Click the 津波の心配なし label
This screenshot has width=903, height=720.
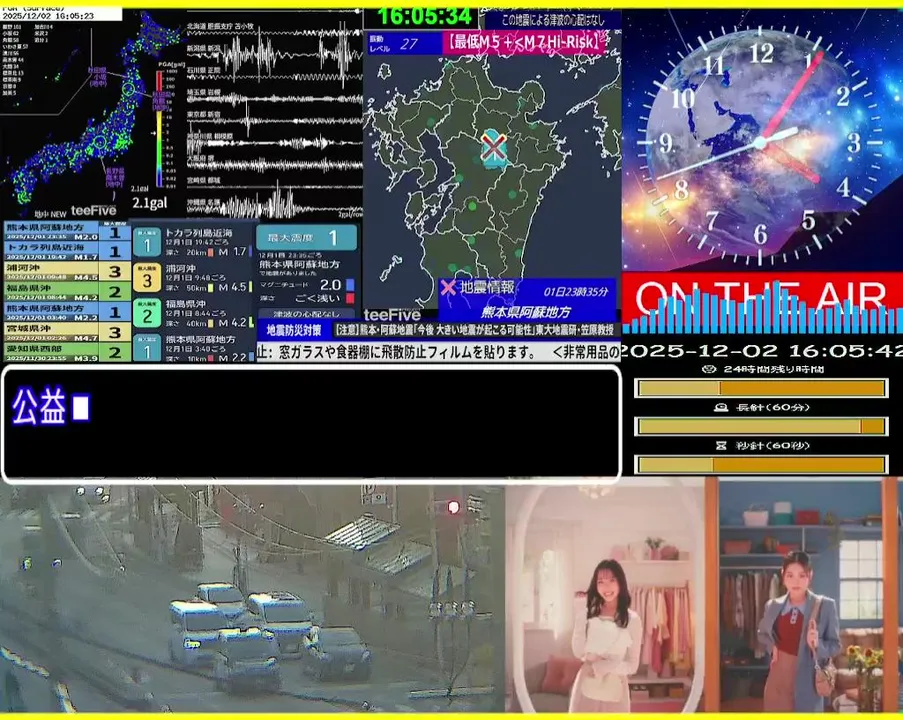pyautogui.click(x=306, y=314)
